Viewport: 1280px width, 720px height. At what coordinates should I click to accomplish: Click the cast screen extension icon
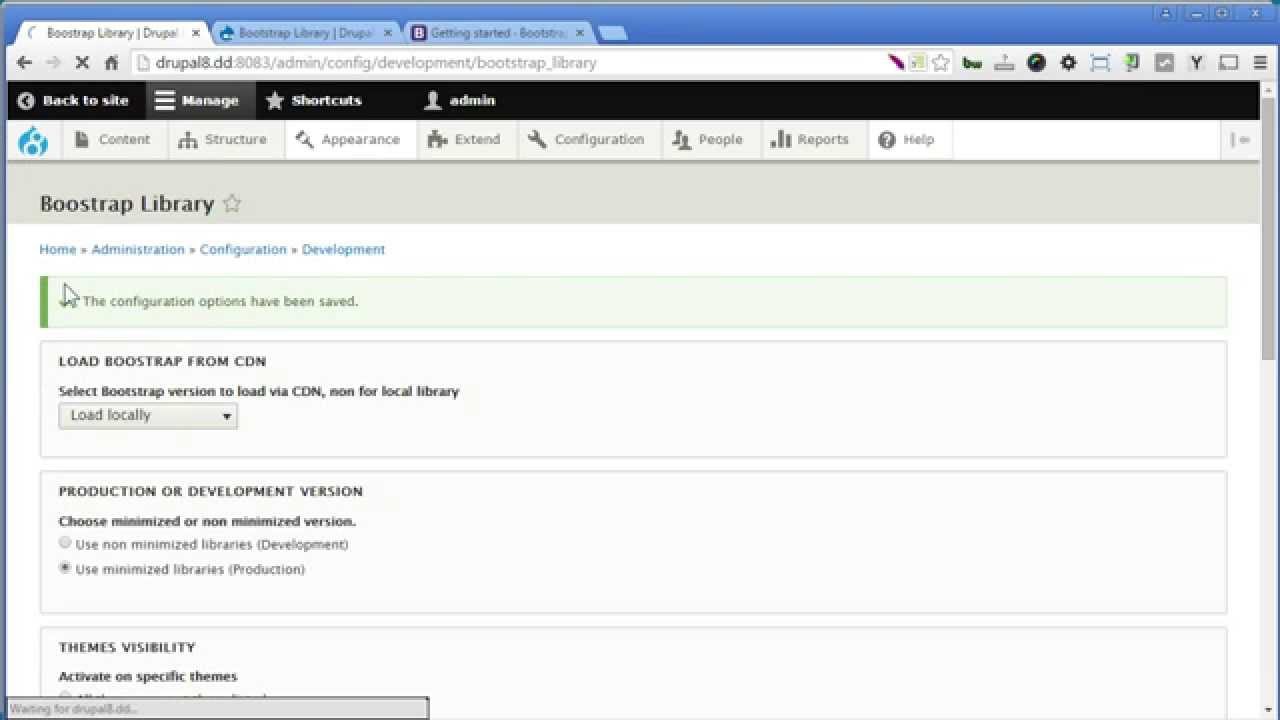coord(1229,62)
